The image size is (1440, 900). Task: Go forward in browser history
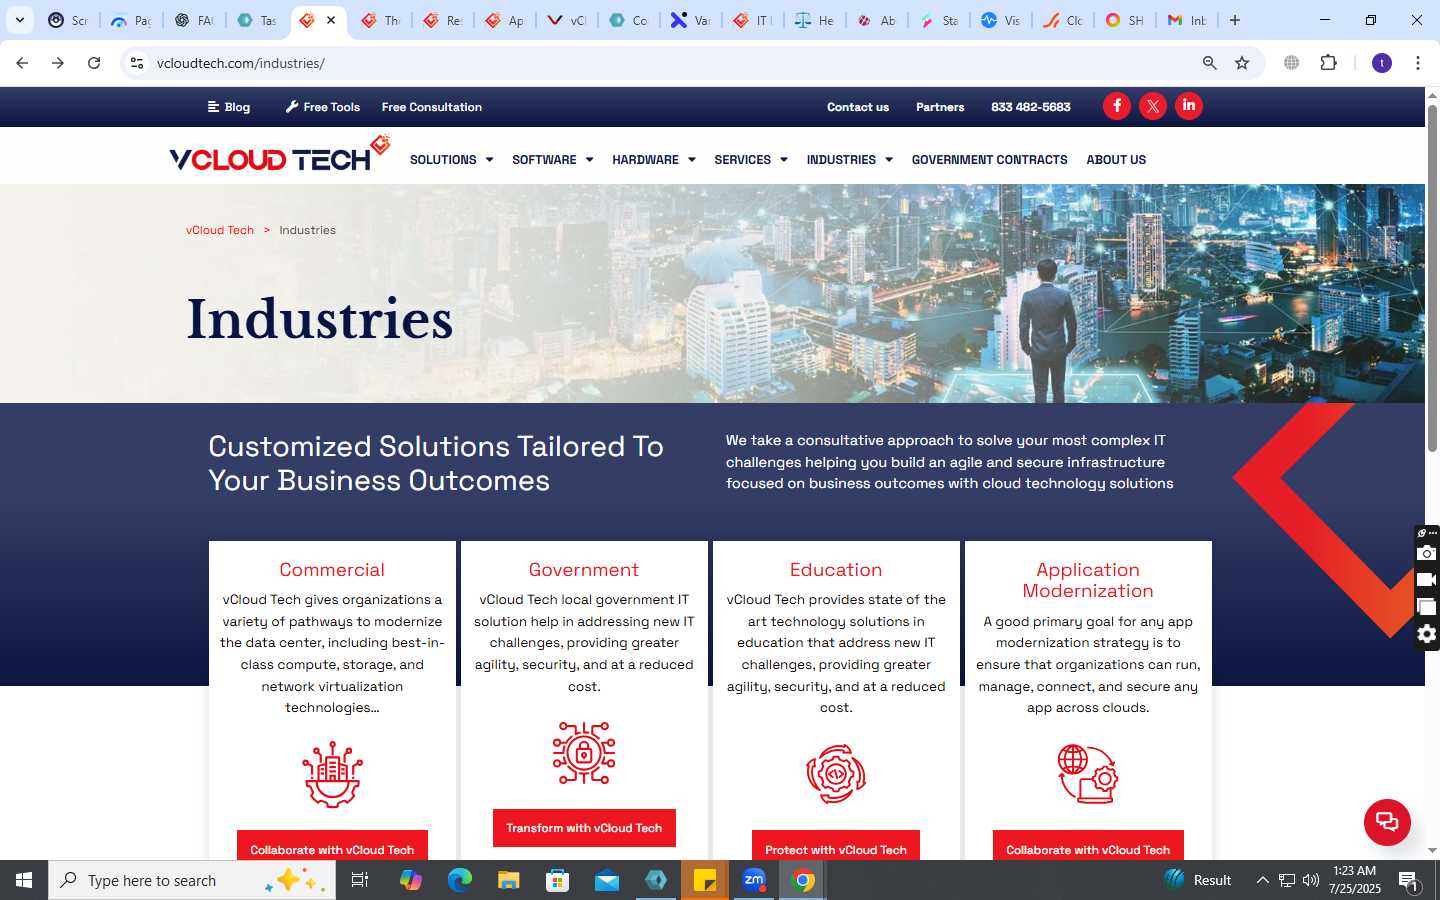coord(58,63)
